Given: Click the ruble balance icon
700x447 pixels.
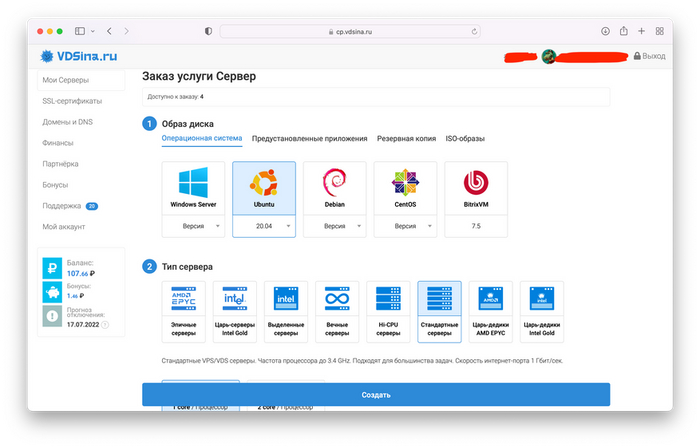Looking at the screenshot, I should [x=52, y=268].
